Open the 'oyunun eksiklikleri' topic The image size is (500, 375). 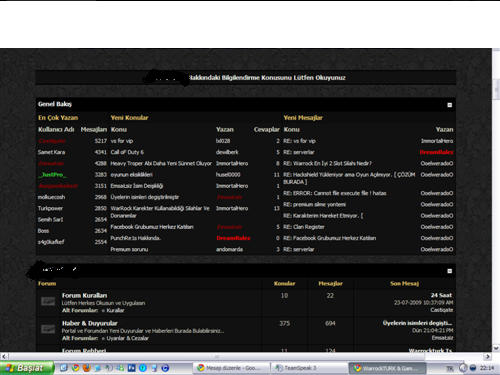131,175
